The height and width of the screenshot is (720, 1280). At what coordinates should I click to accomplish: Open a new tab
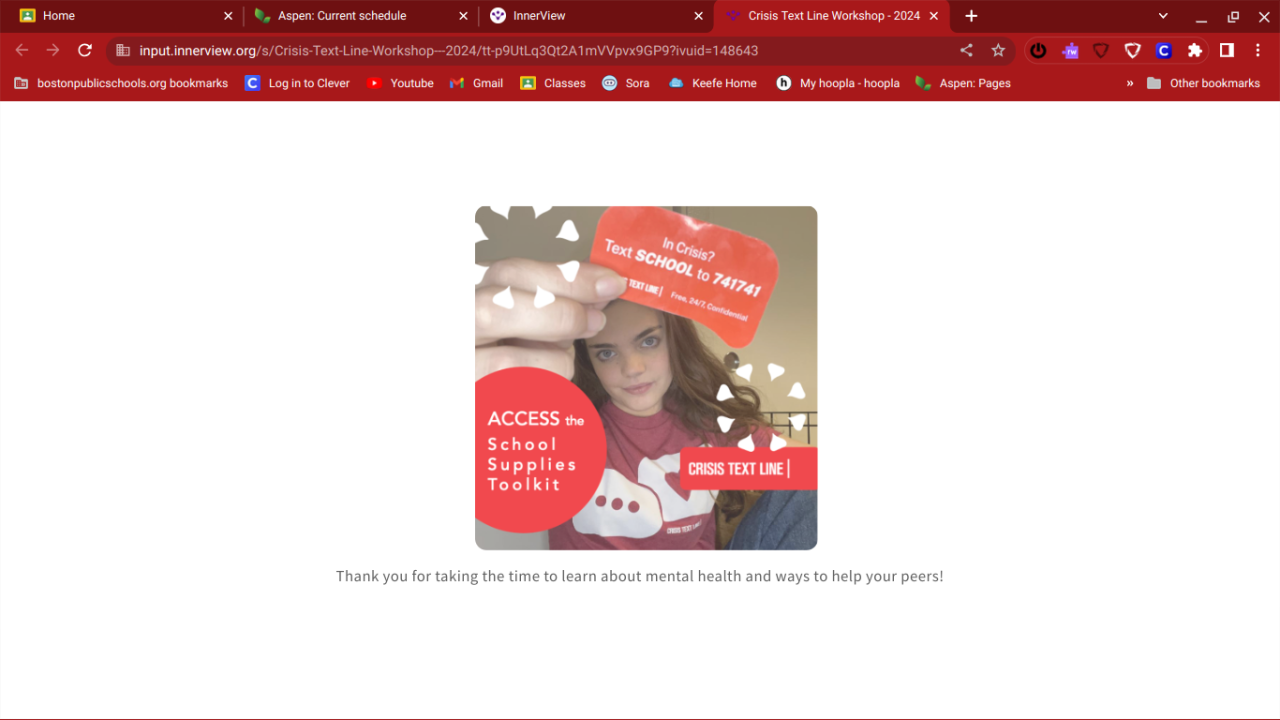pos(971,16)
